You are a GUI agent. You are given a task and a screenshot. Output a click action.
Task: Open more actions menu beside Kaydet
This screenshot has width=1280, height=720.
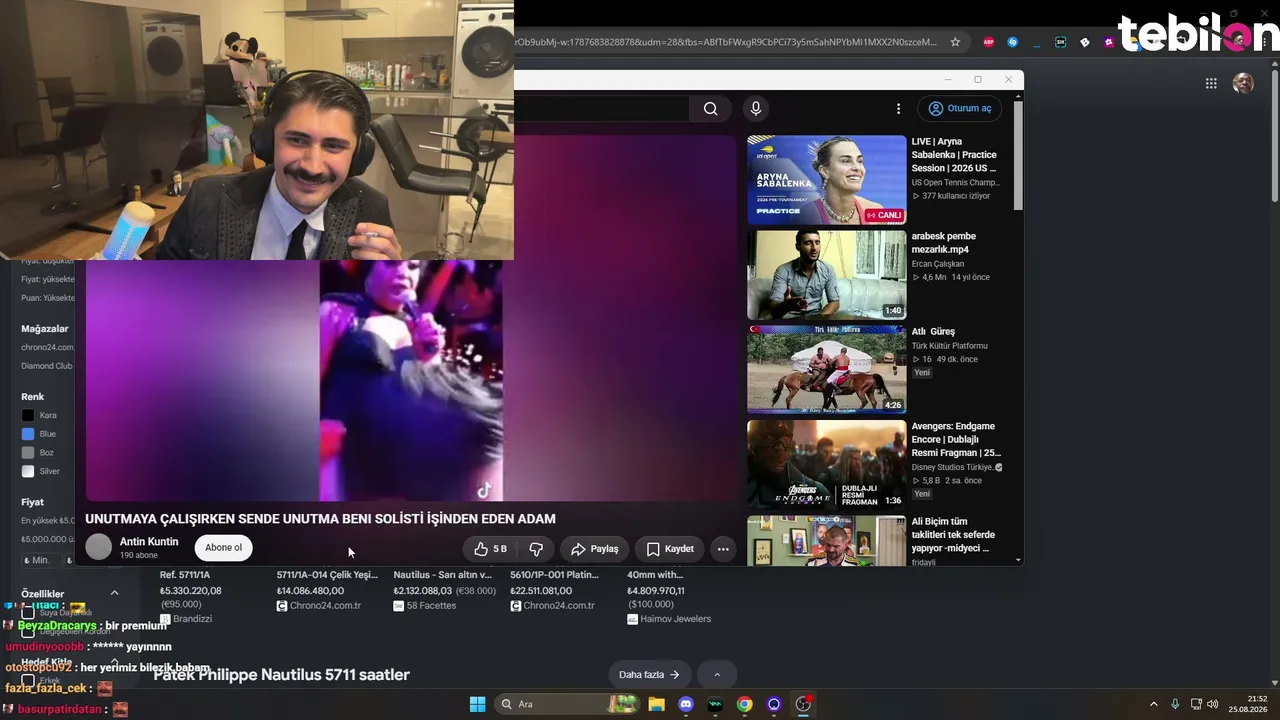pos(723,549)
